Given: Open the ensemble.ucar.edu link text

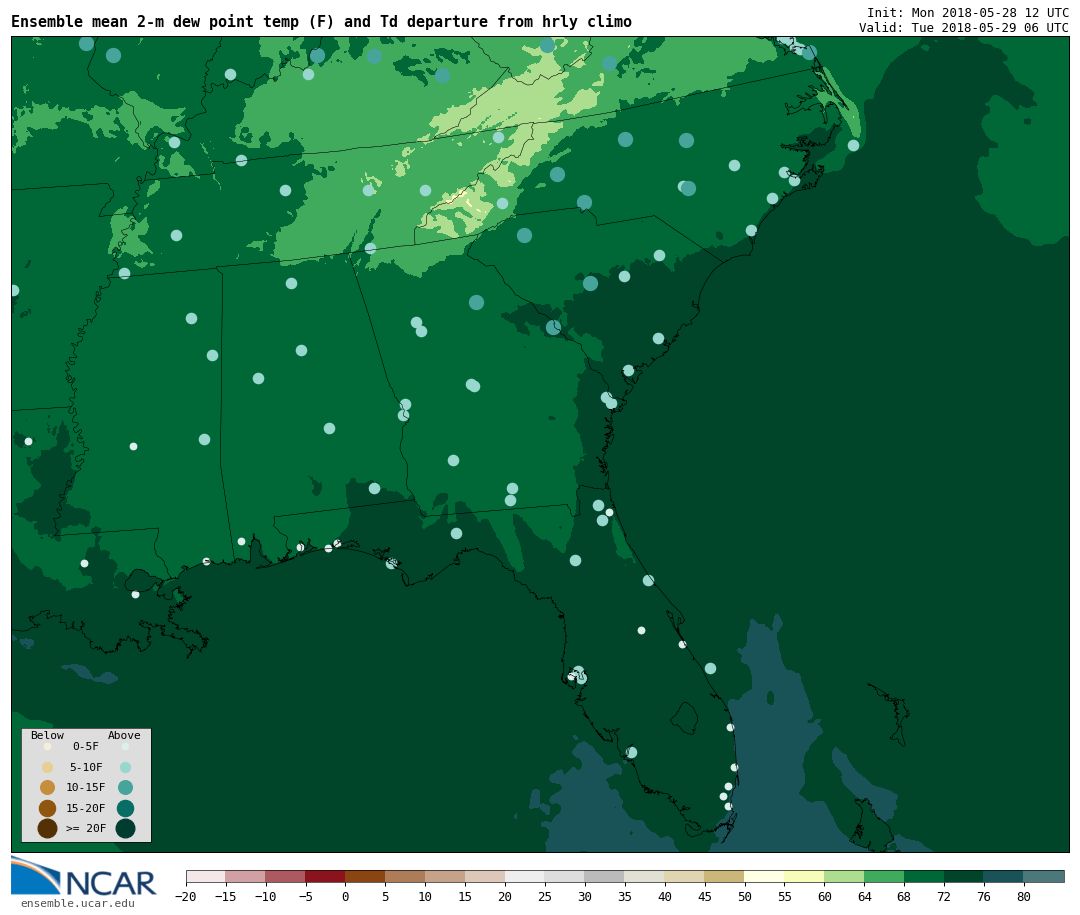Looking at the screenshot, I should pos(78,903).
